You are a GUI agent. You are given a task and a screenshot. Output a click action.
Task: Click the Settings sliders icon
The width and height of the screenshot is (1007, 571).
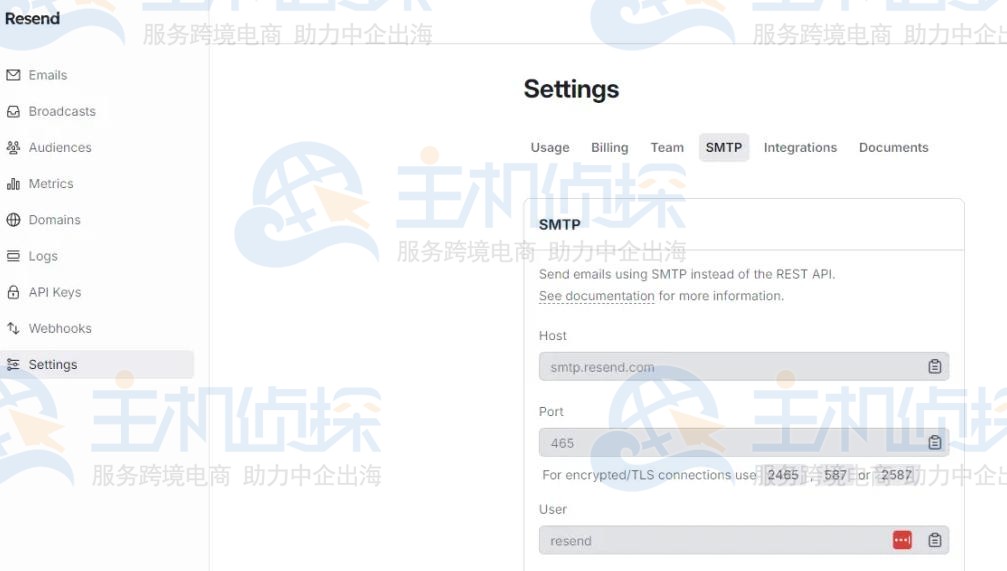click(x=13, y=364)
